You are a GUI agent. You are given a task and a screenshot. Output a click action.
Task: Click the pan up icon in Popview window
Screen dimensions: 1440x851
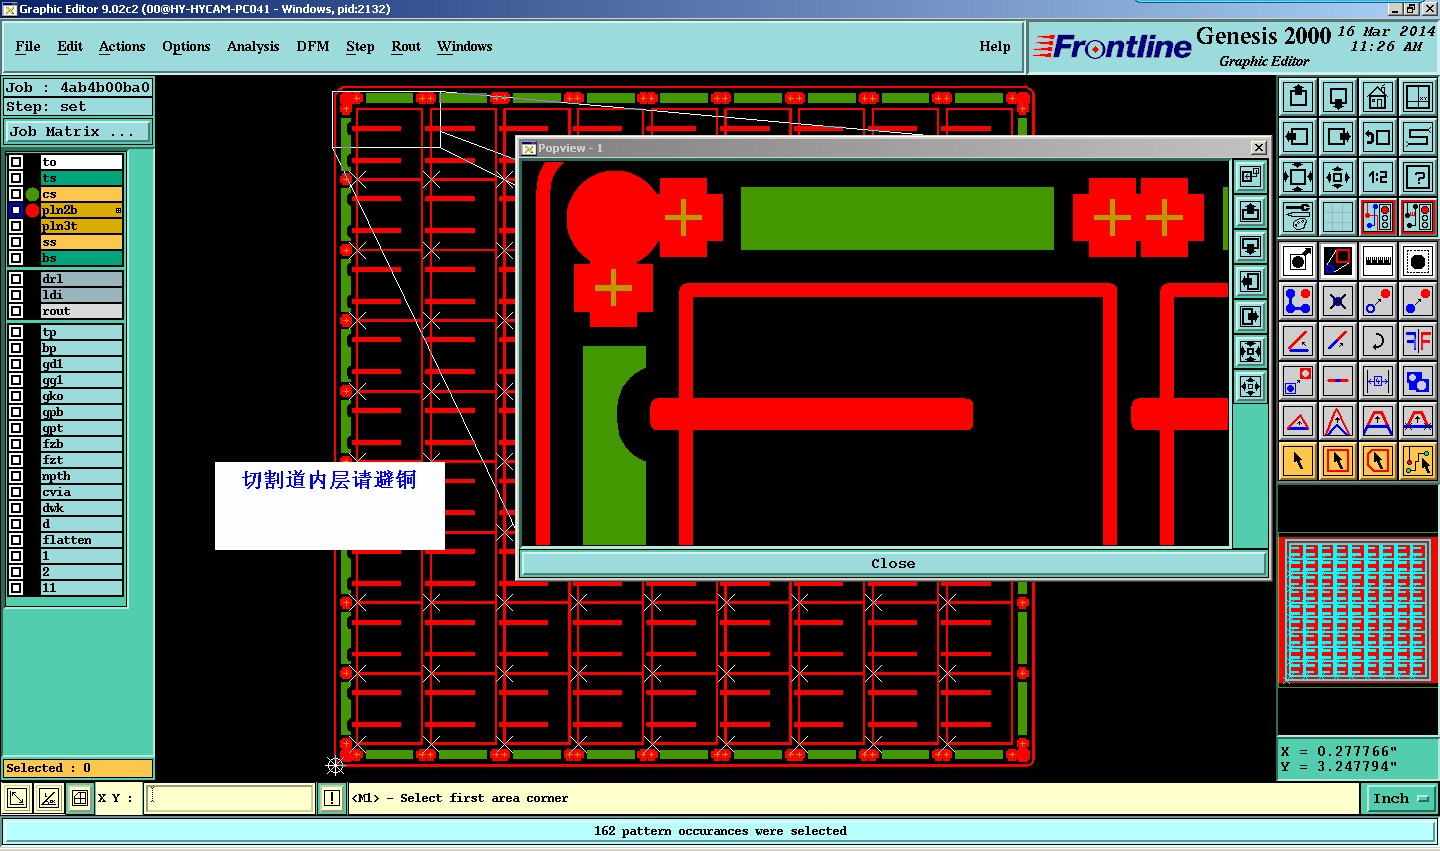pos(1251,212)
